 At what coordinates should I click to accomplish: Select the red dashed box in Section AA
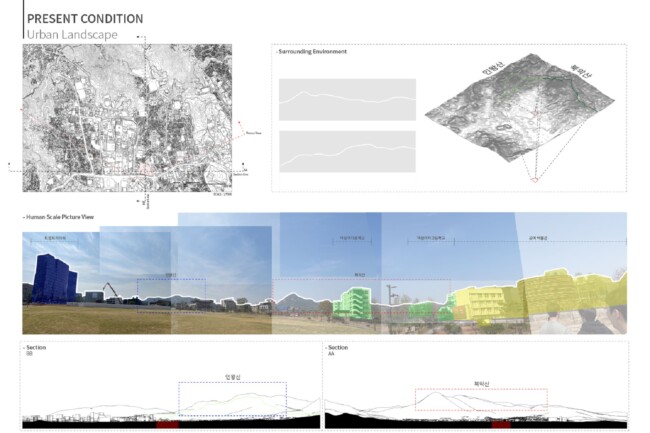480,400
